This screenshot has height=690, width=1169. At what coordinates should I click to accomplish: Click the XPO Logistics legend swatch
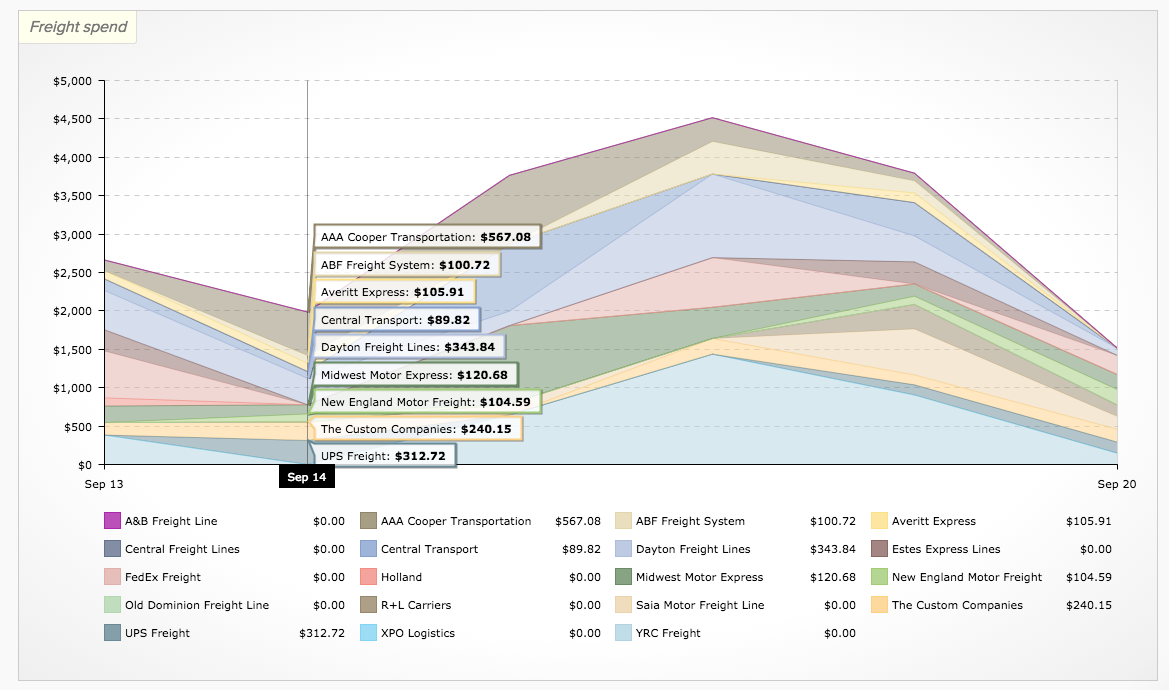(x=368, y=633)
